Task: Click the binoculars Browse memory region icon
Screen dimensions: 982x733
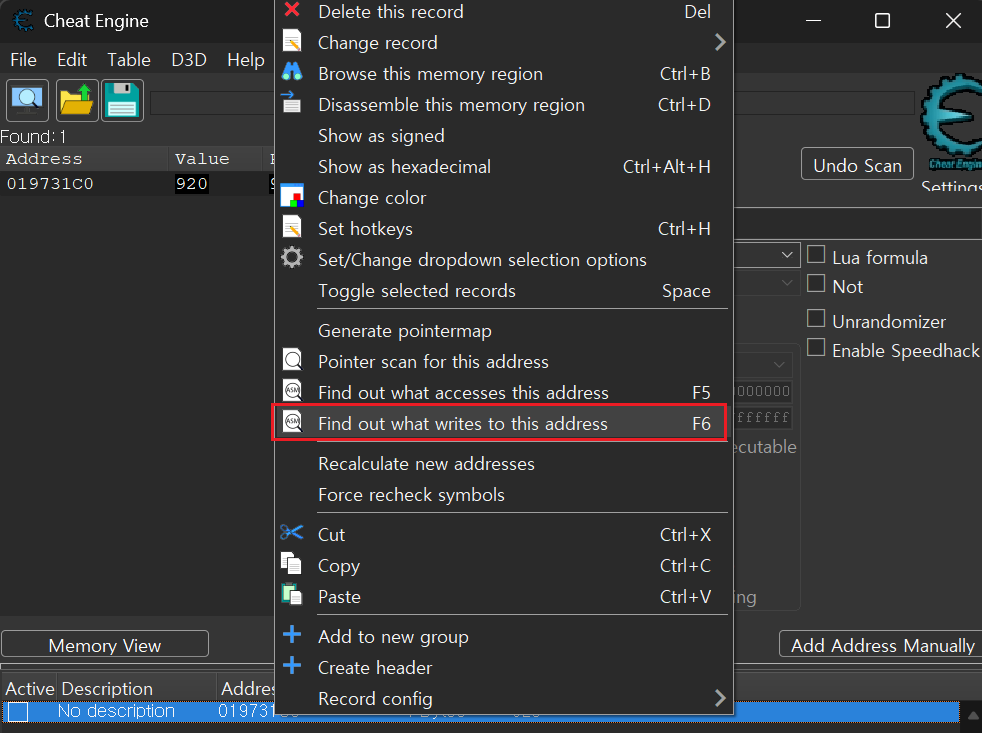Action: [x=291, y=73]
